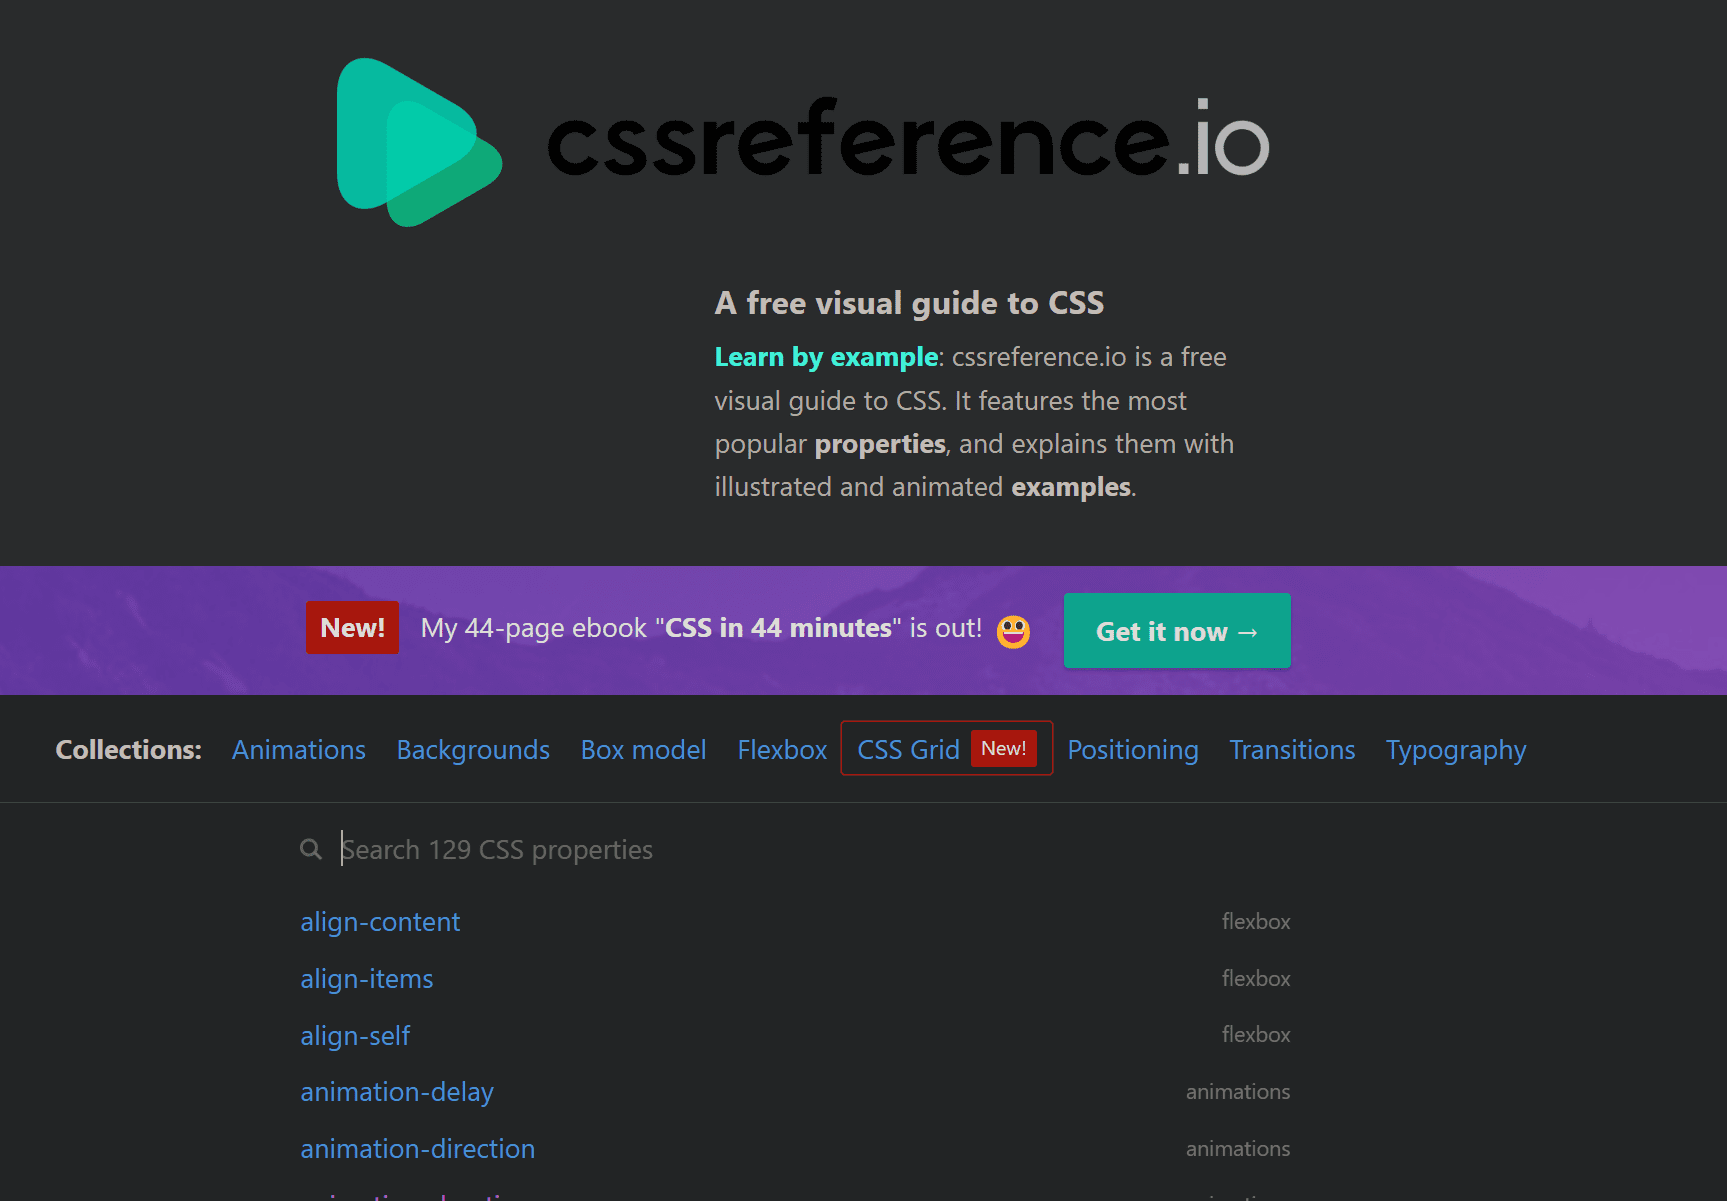Click the animations tag beside animation-delay
Image resolution: width=1727 pixels, height=1201 pixels.
coord(1238,1092)
